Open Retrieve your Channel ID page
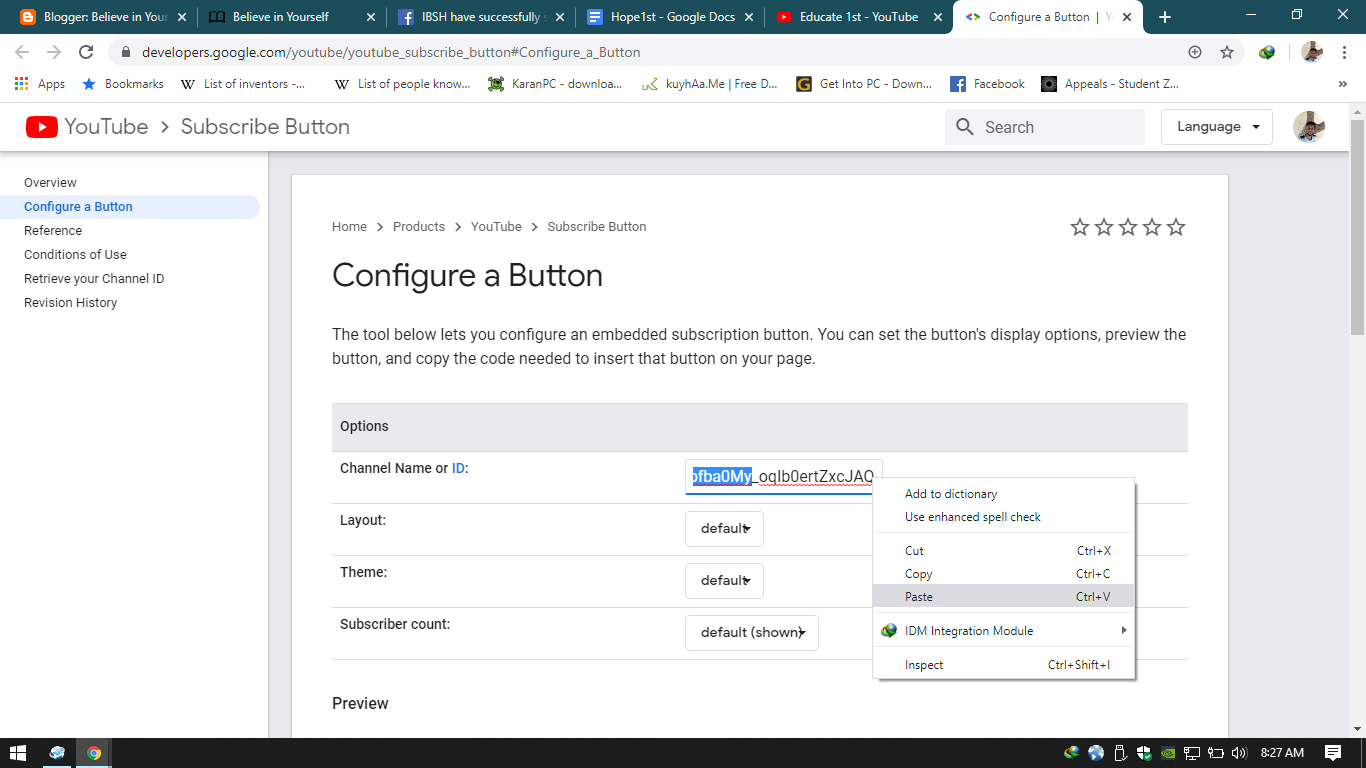 pyautogui.click(x=94, y=279)
